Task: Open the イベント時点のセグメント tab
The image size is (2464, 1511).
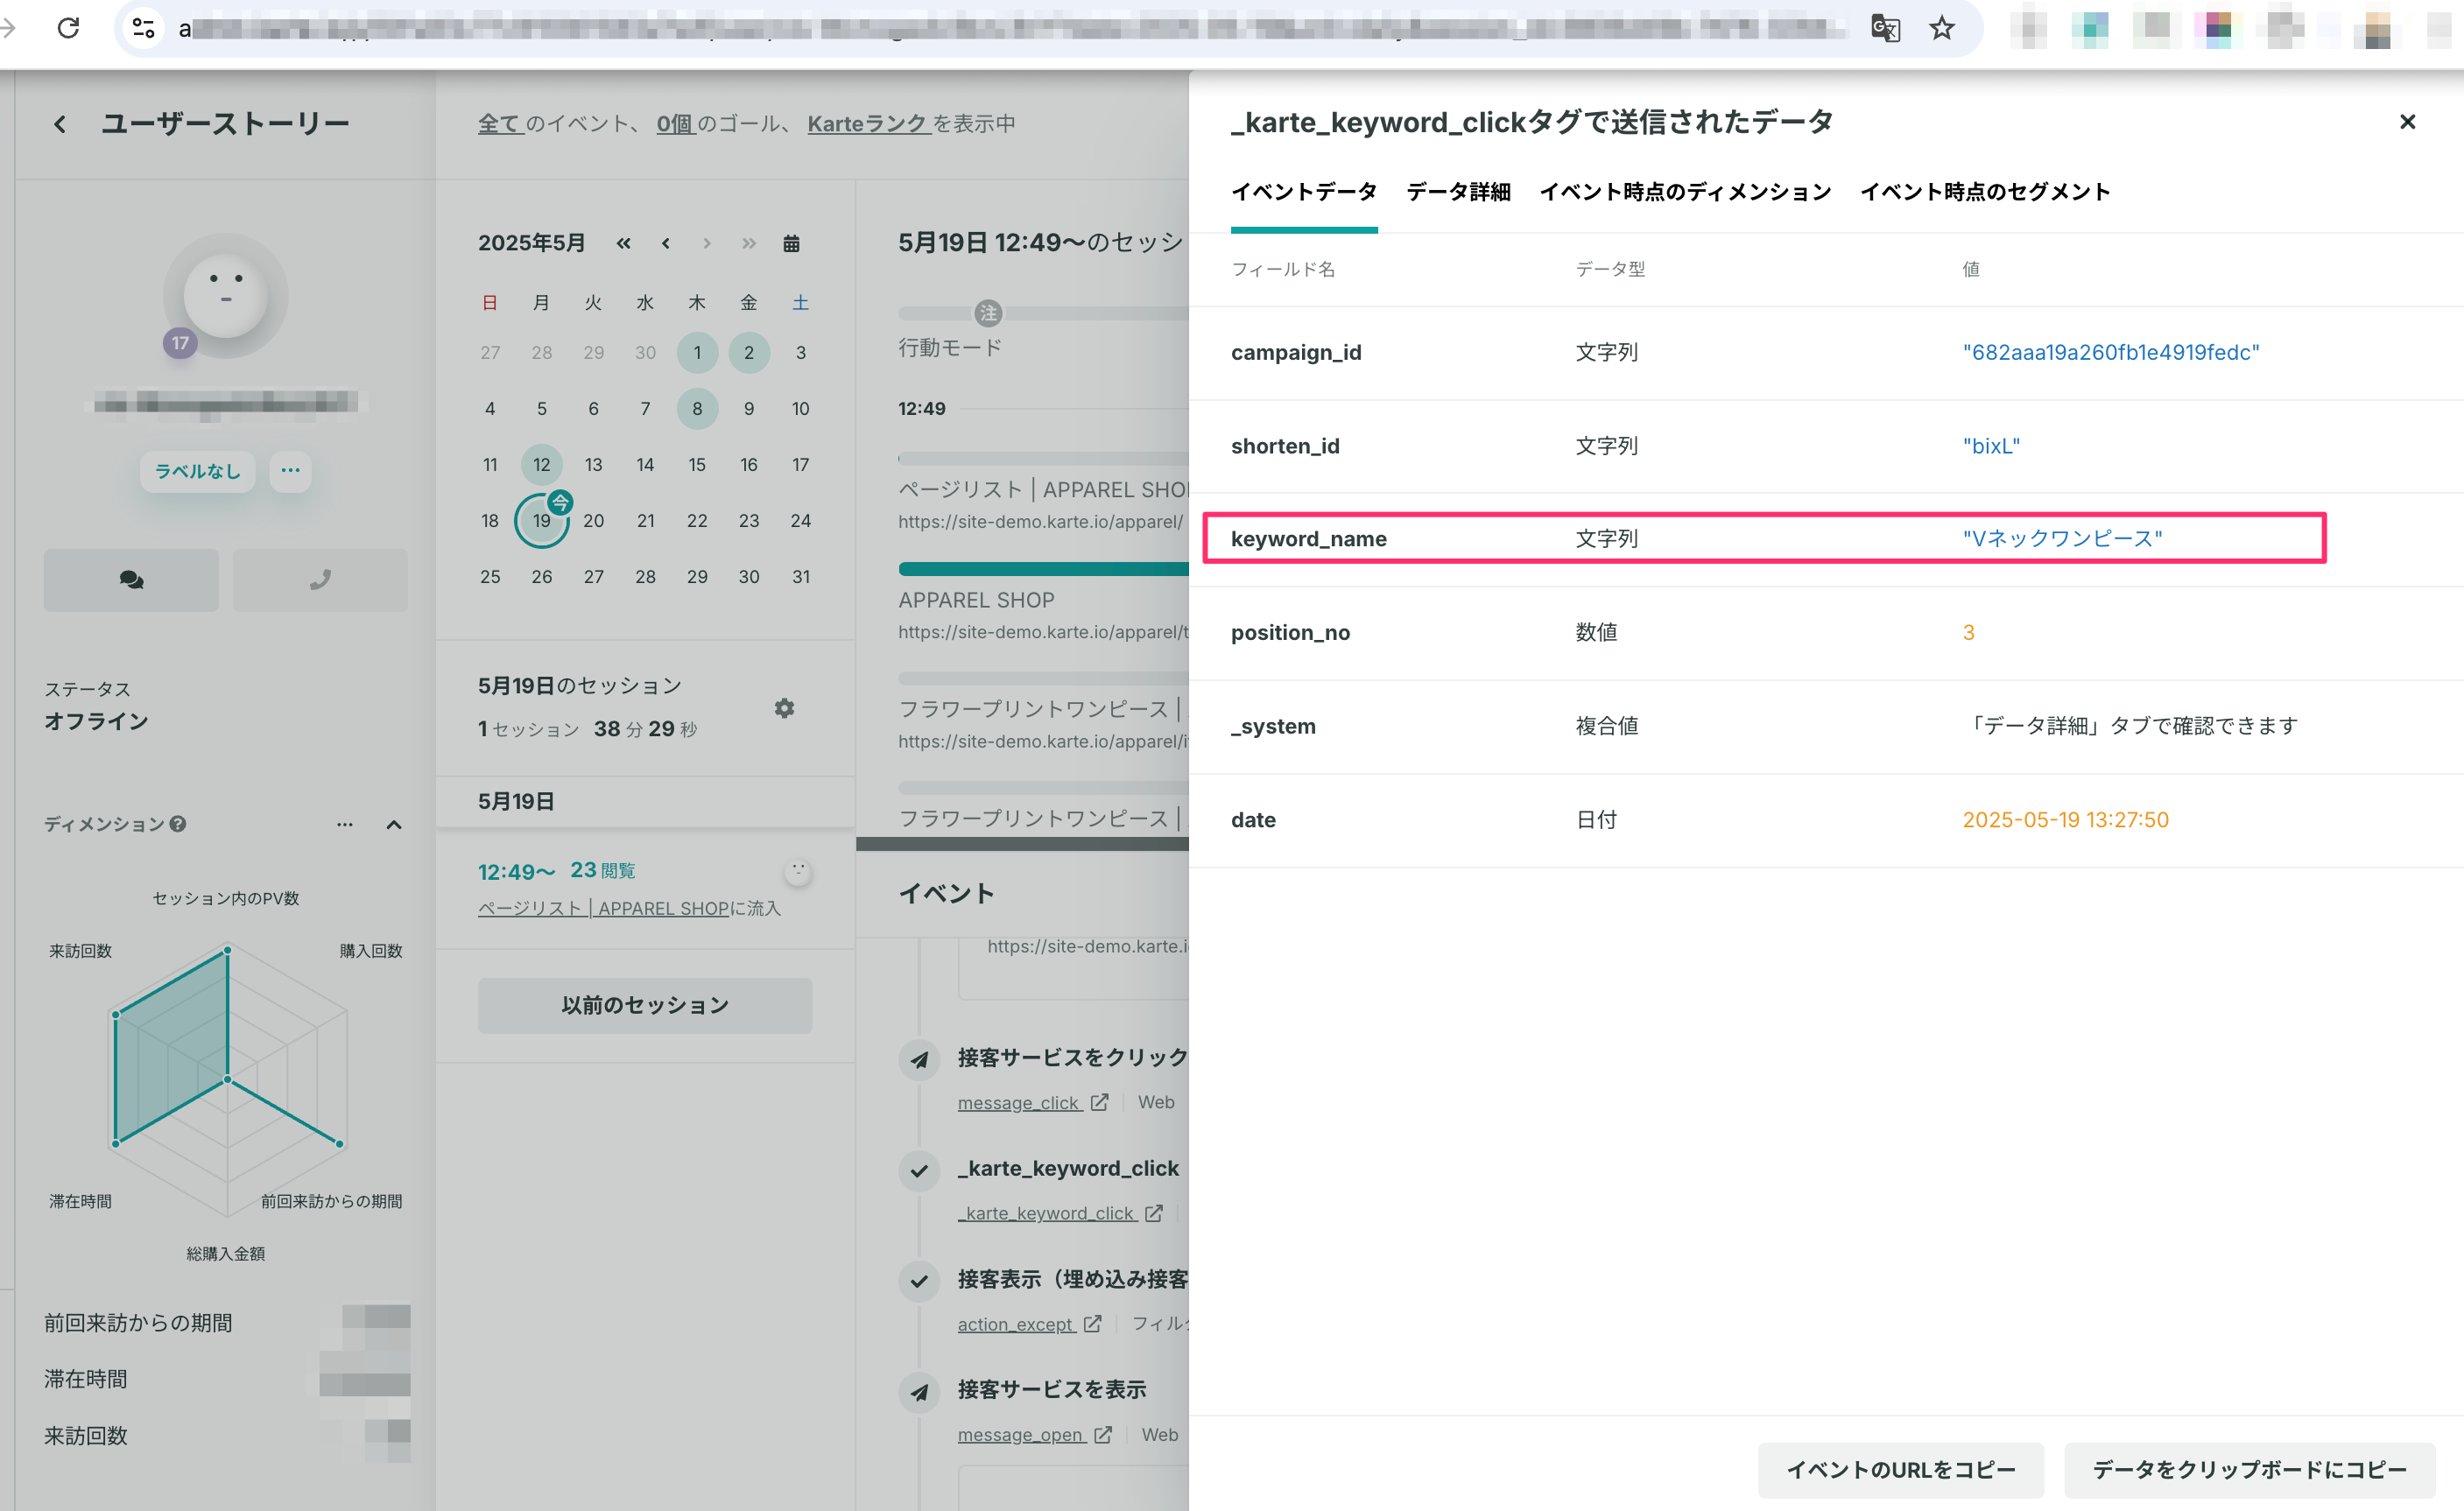Action: [x=1984, y=192]
